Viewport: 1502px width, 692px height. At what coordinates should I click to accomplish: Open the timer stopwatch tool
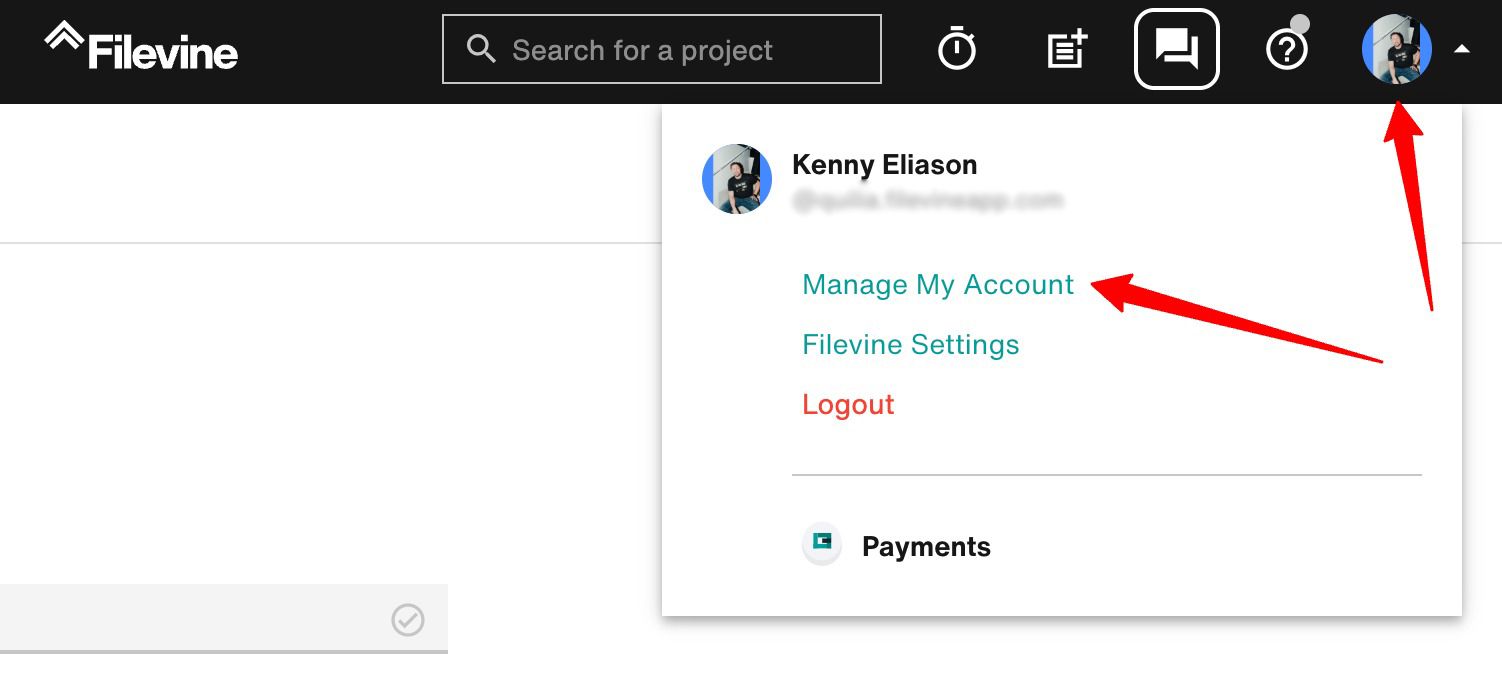[x=956, y=47]
